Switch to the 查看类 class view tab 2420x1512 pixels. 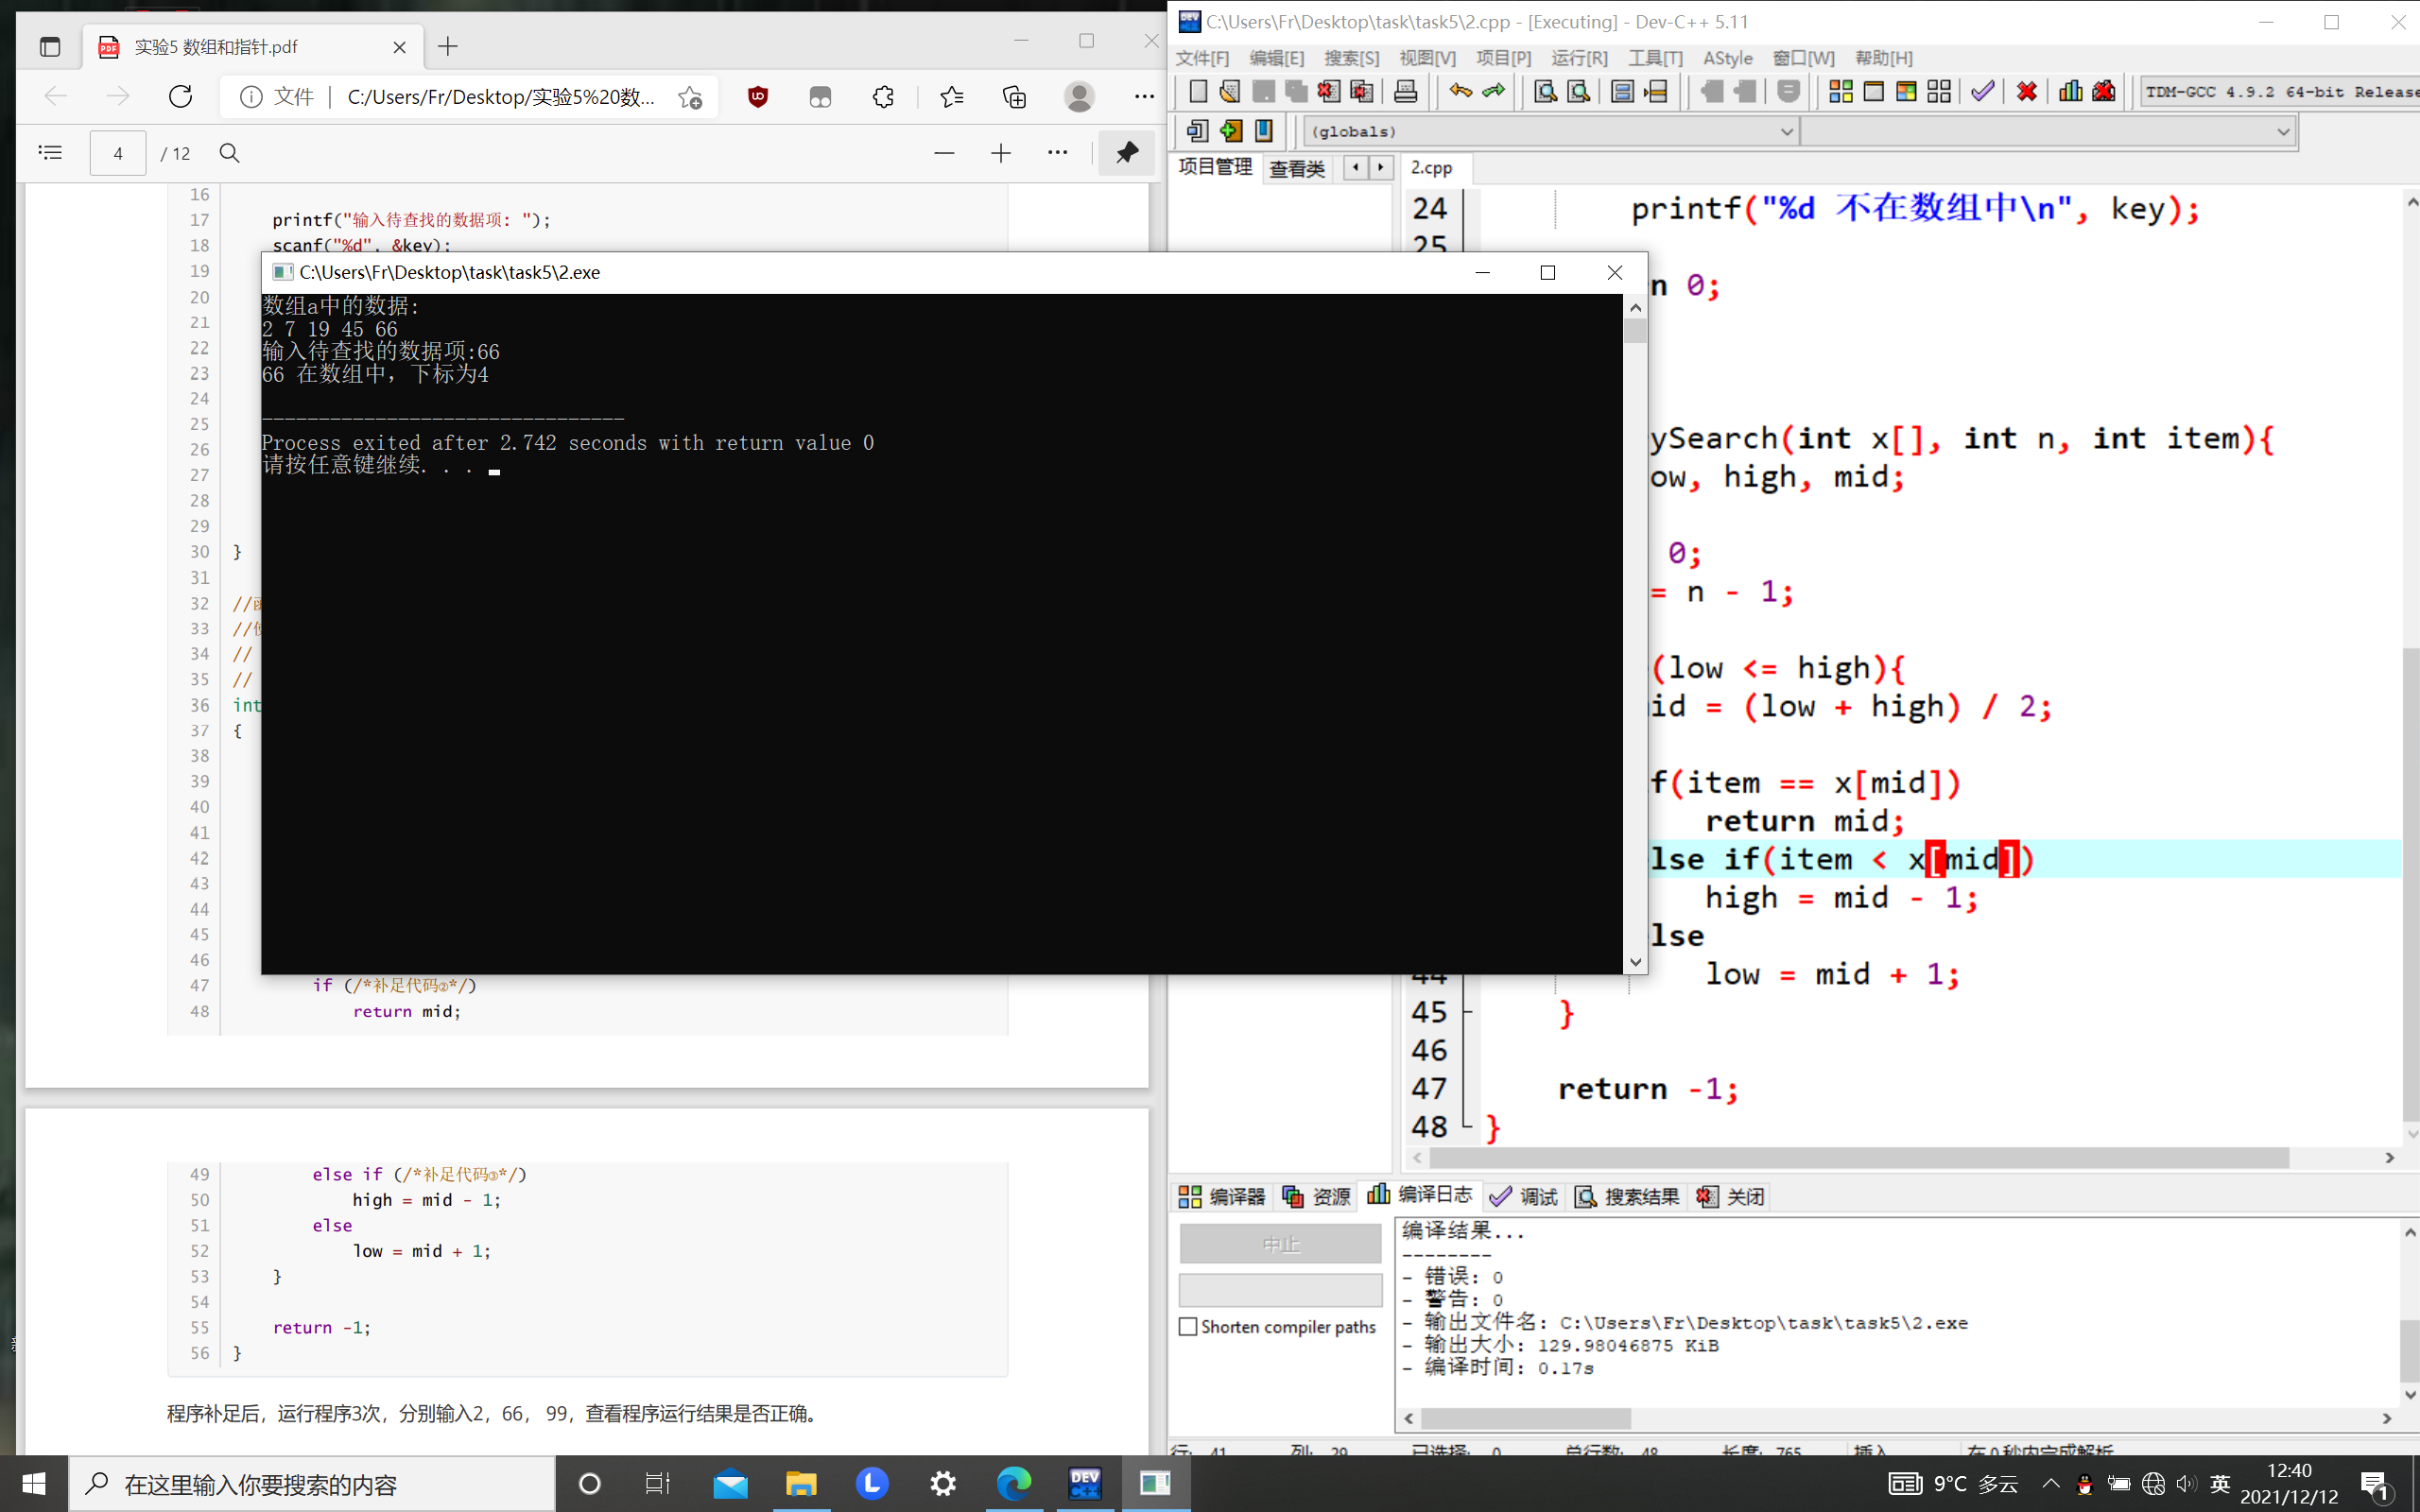tap(1296, 168)
